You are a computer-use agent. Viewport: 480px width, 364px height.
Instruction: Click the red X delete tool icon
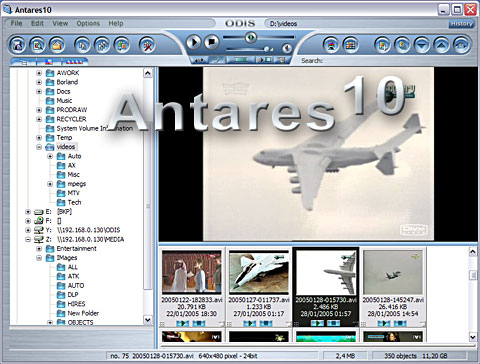point(147,45)
